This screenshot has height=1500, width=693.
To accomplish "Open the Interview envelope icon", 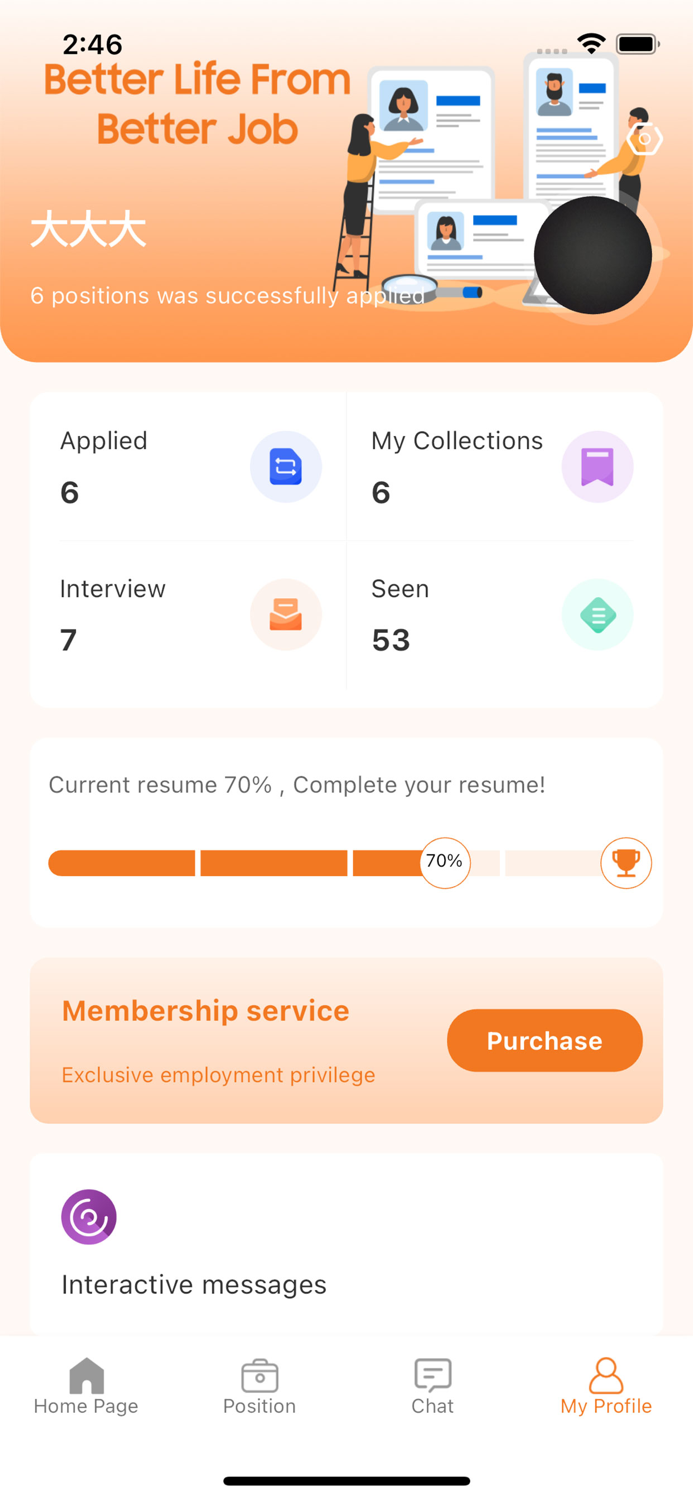I will [x=286, y=614].
